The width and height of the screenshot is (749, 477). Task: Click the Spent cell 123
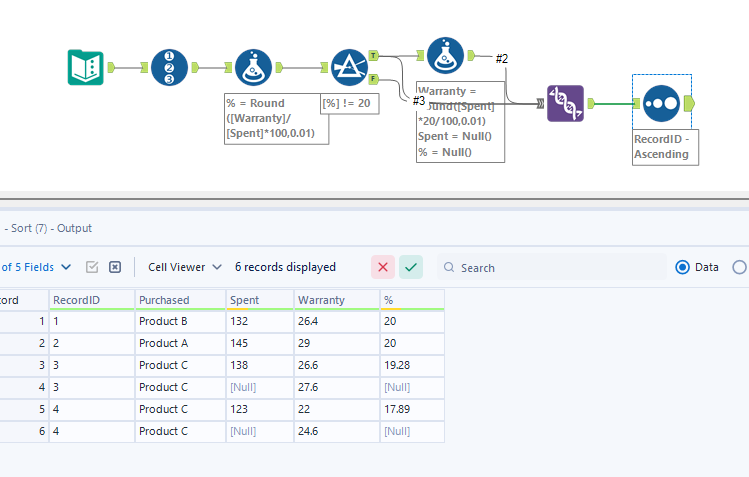pos(260,409)
